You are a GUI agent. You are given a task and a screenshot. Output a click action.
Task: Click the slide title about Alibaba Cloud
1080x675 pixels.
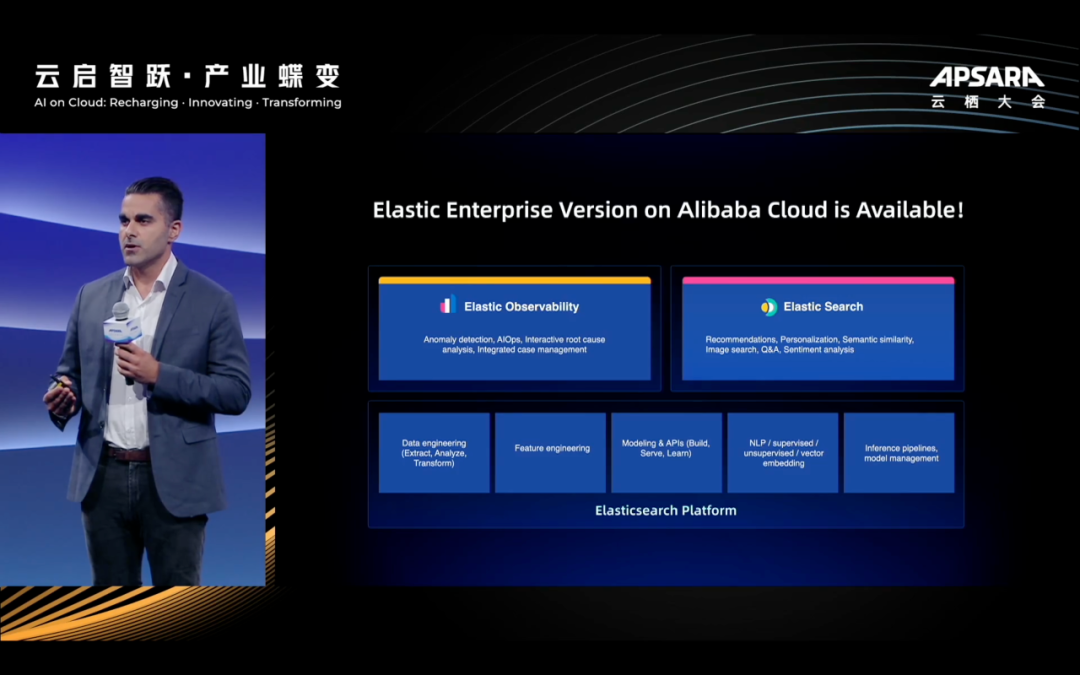point(668,210)
